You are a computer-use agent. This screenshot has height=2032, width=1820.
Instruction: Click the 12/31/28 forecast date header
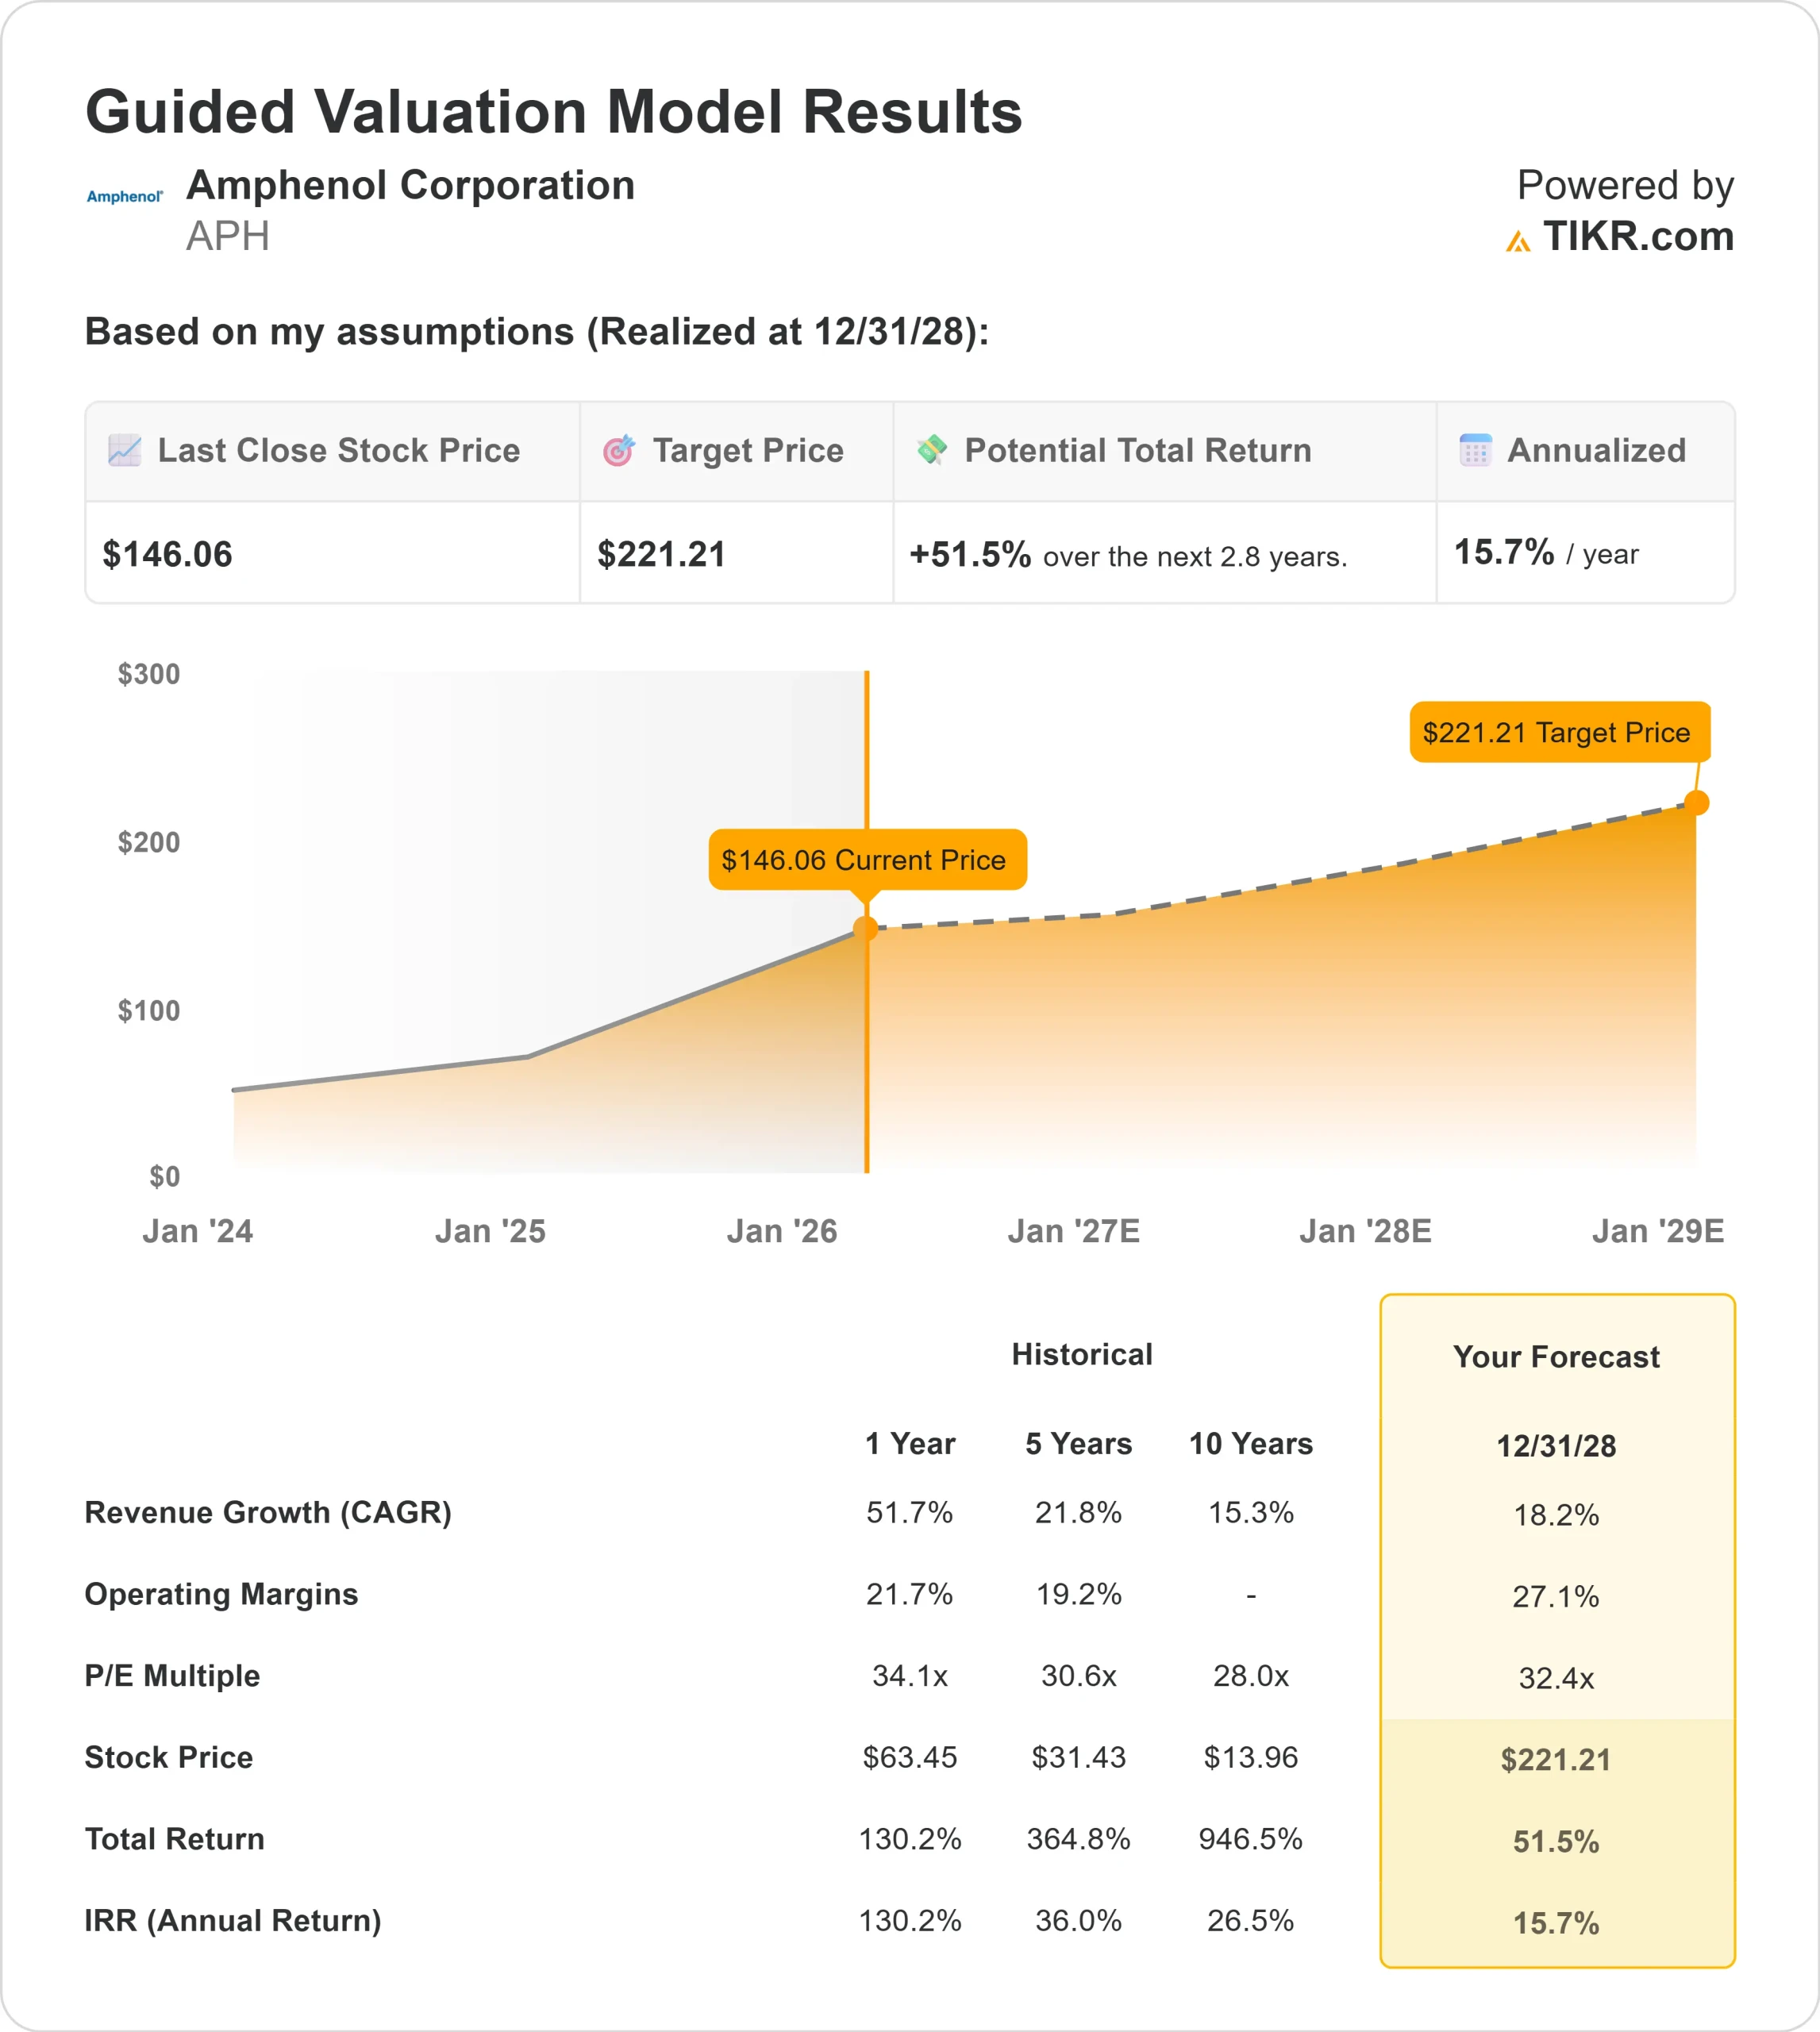tap(1556, 1446)
